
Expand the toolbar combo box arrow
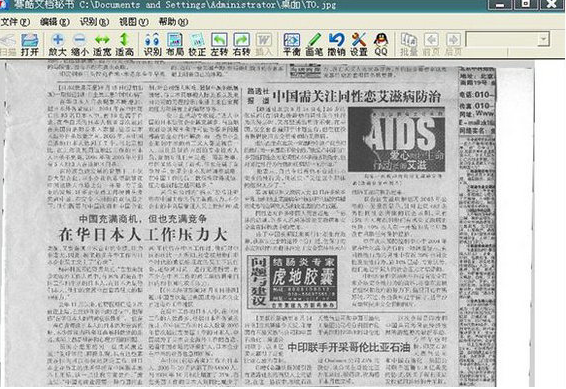pos(543,39)
